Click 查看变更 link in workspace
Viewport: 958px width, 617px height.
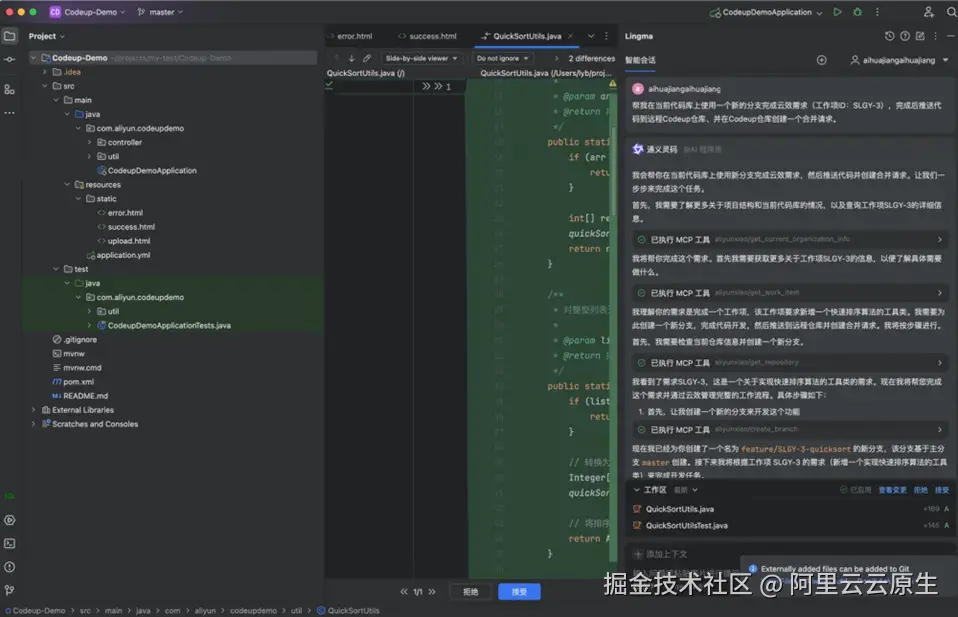click(x=892, y=490)
